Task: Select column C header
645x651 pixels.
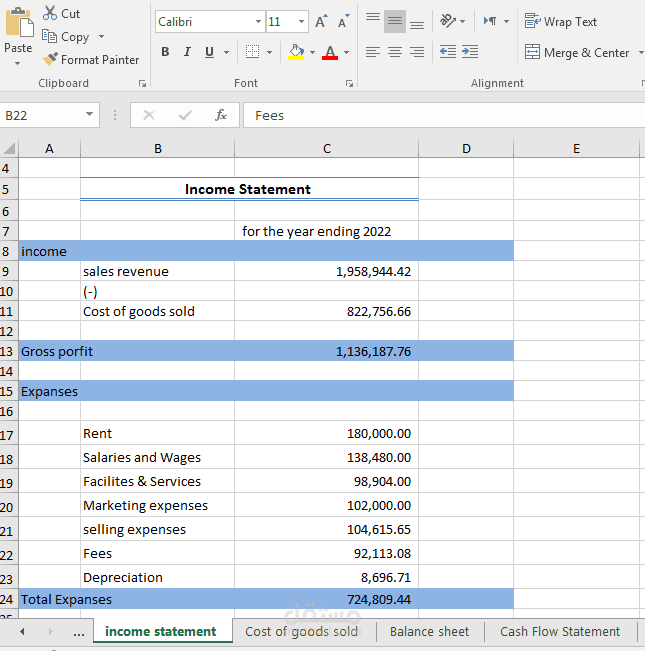Action: pos(327,149)
